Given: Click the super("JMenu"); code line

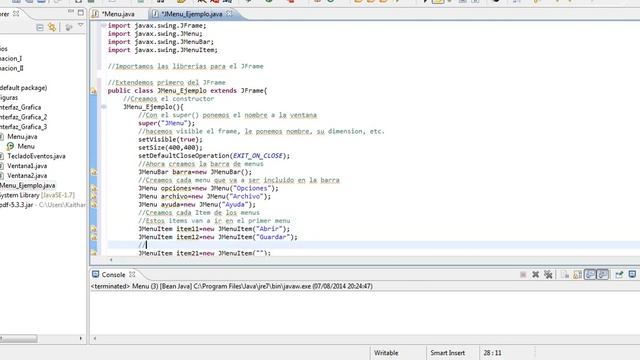Looking at the screenshot, I should [167, 123].
